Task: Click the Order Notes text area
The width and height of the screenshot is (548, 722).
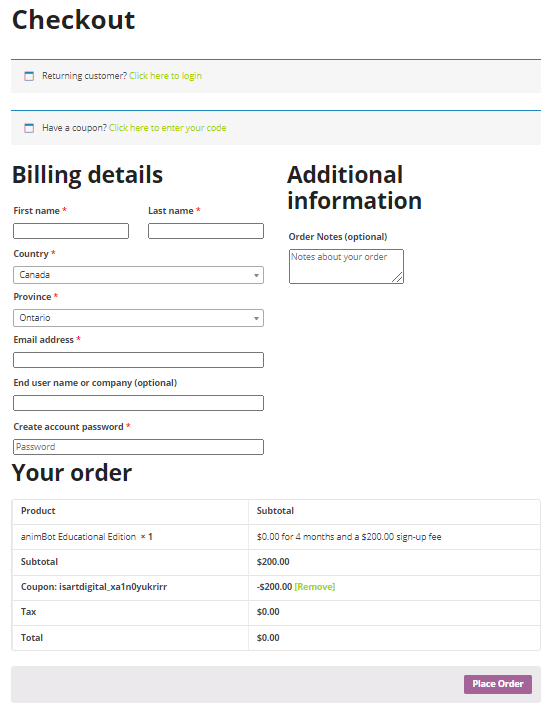Action: [x=346, y=266]
